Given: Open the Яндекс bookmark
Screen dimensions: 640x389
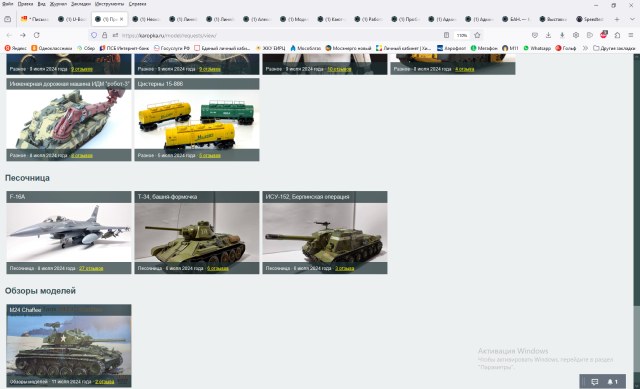Looking at the screenshot, I should 16,48.
